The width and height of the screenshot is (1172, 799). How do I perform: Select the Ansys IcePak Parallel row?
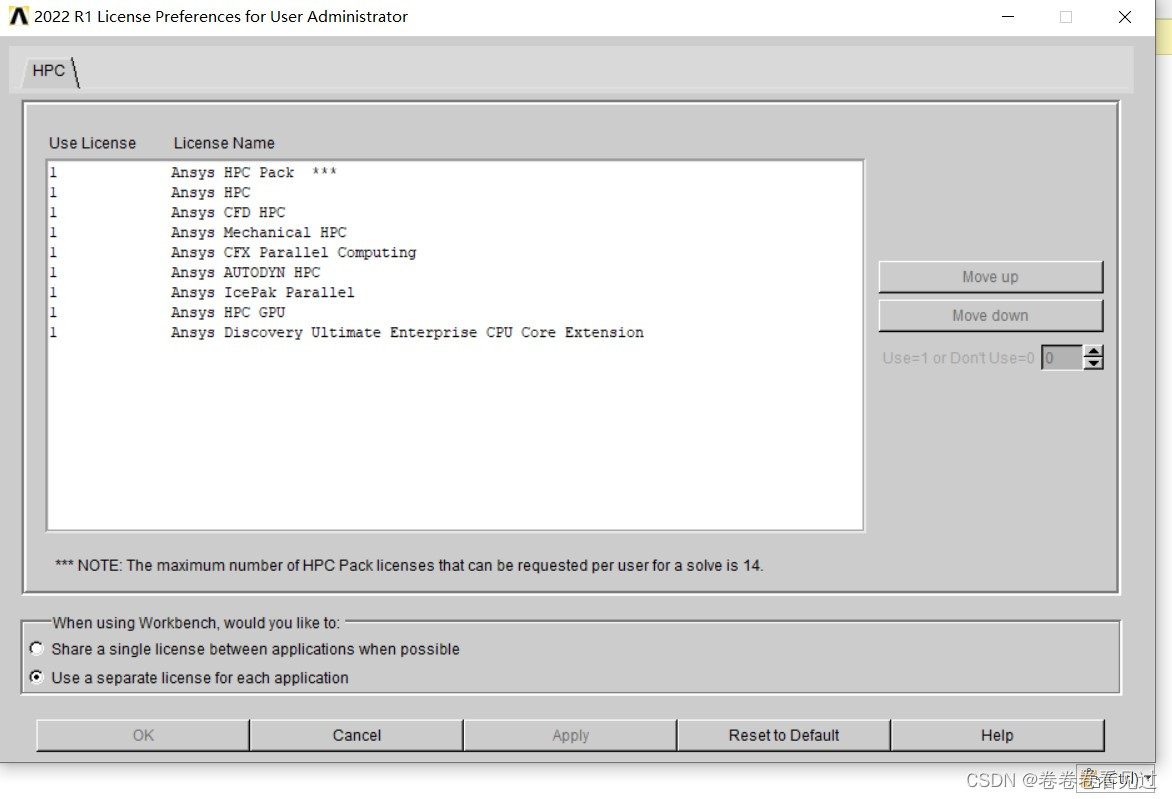[455, 292]
